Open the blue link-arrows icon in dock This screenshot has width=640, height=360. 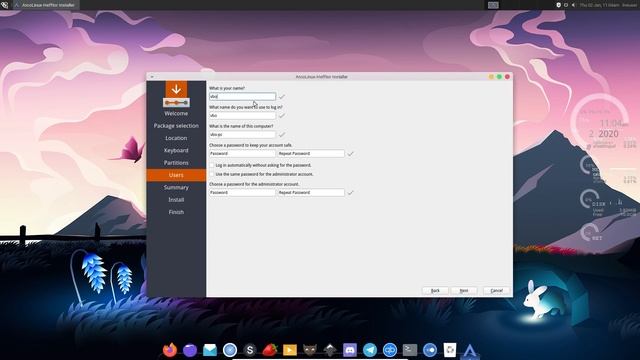pyautogui.click(x=390, y=350)
